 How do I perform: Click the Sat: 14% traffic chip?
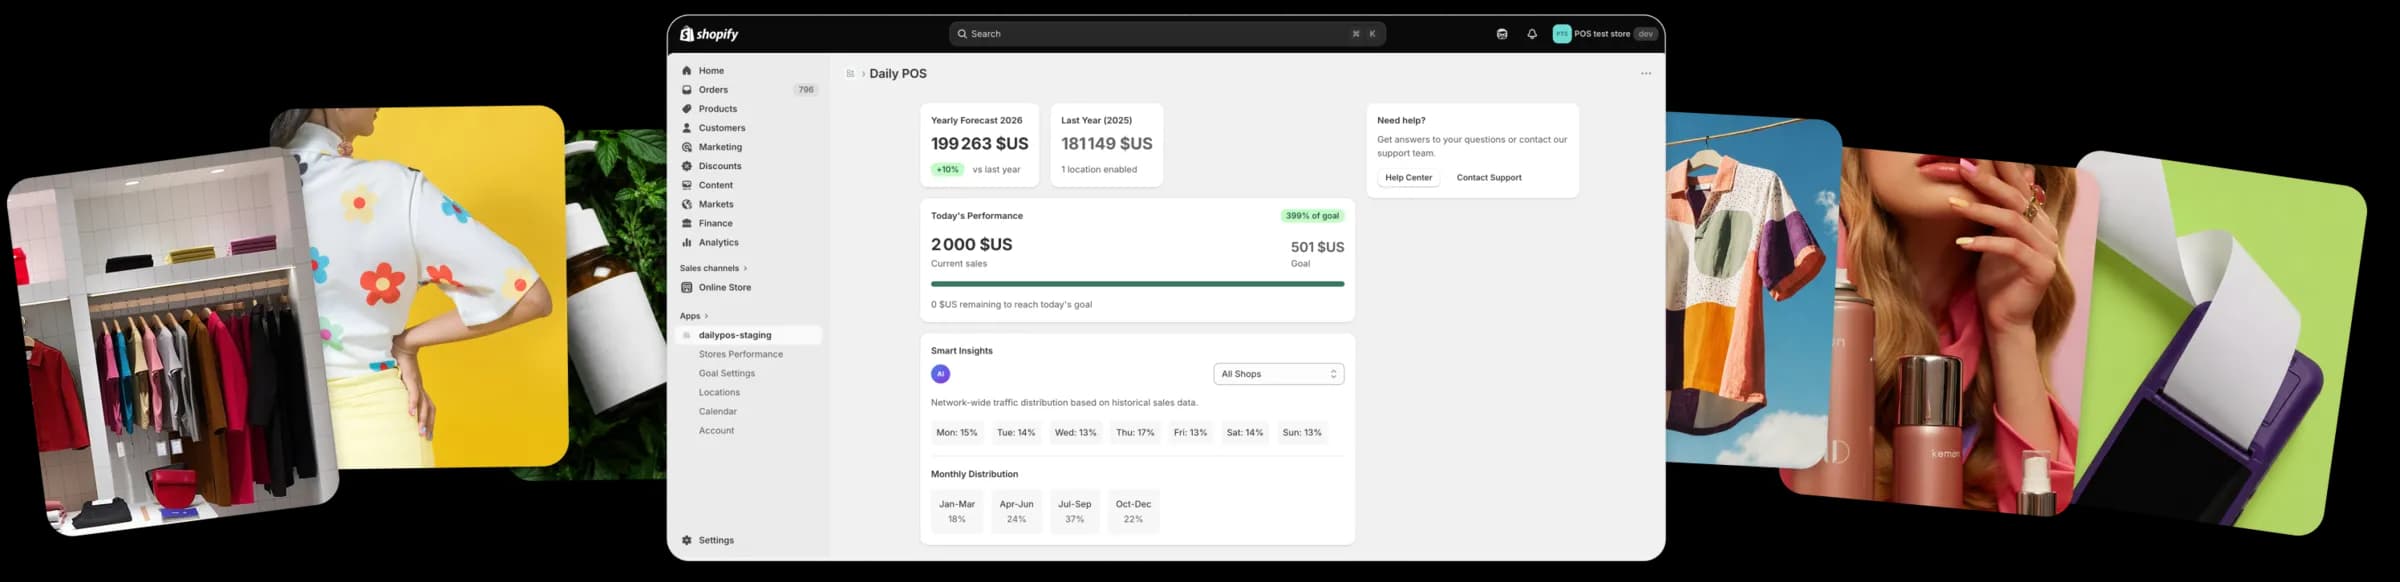point(1245,433)
